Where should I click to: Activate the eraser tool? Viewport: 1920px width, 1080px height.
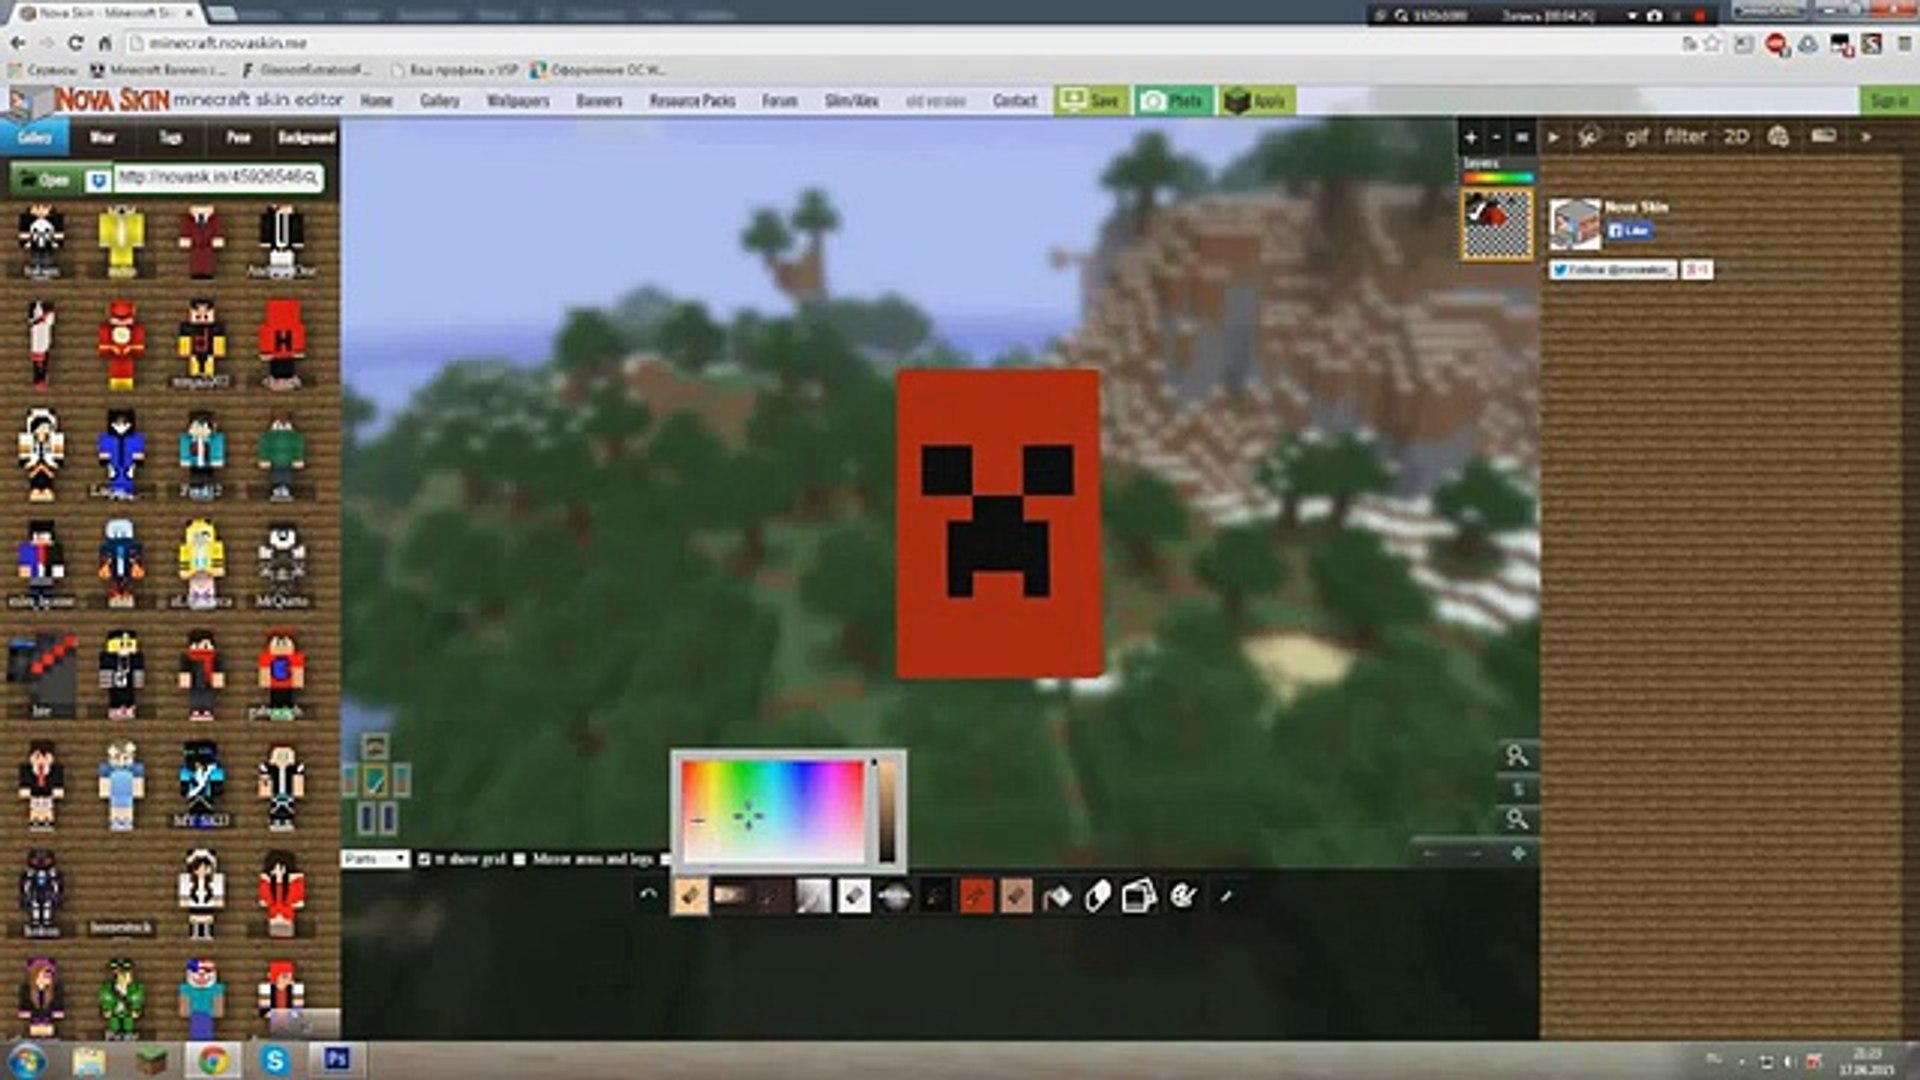click(1098, 896)
